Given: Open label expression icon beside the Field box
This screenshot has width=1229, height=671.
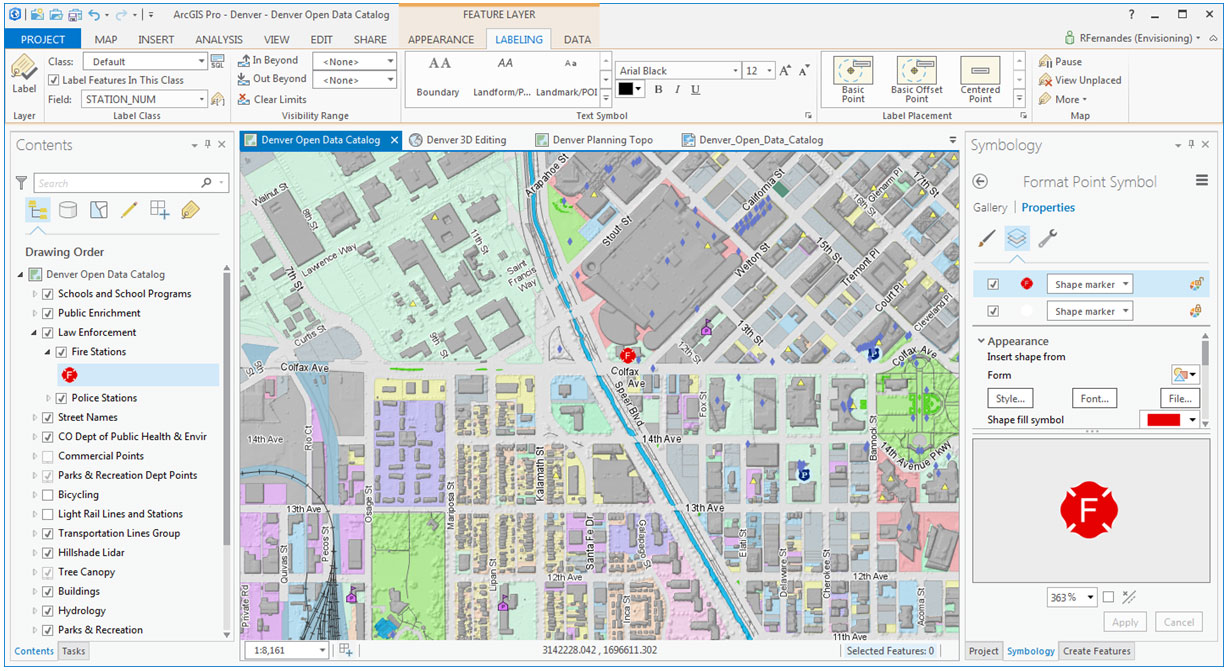Looking at the screenshot, I should (x=218, y=99).
